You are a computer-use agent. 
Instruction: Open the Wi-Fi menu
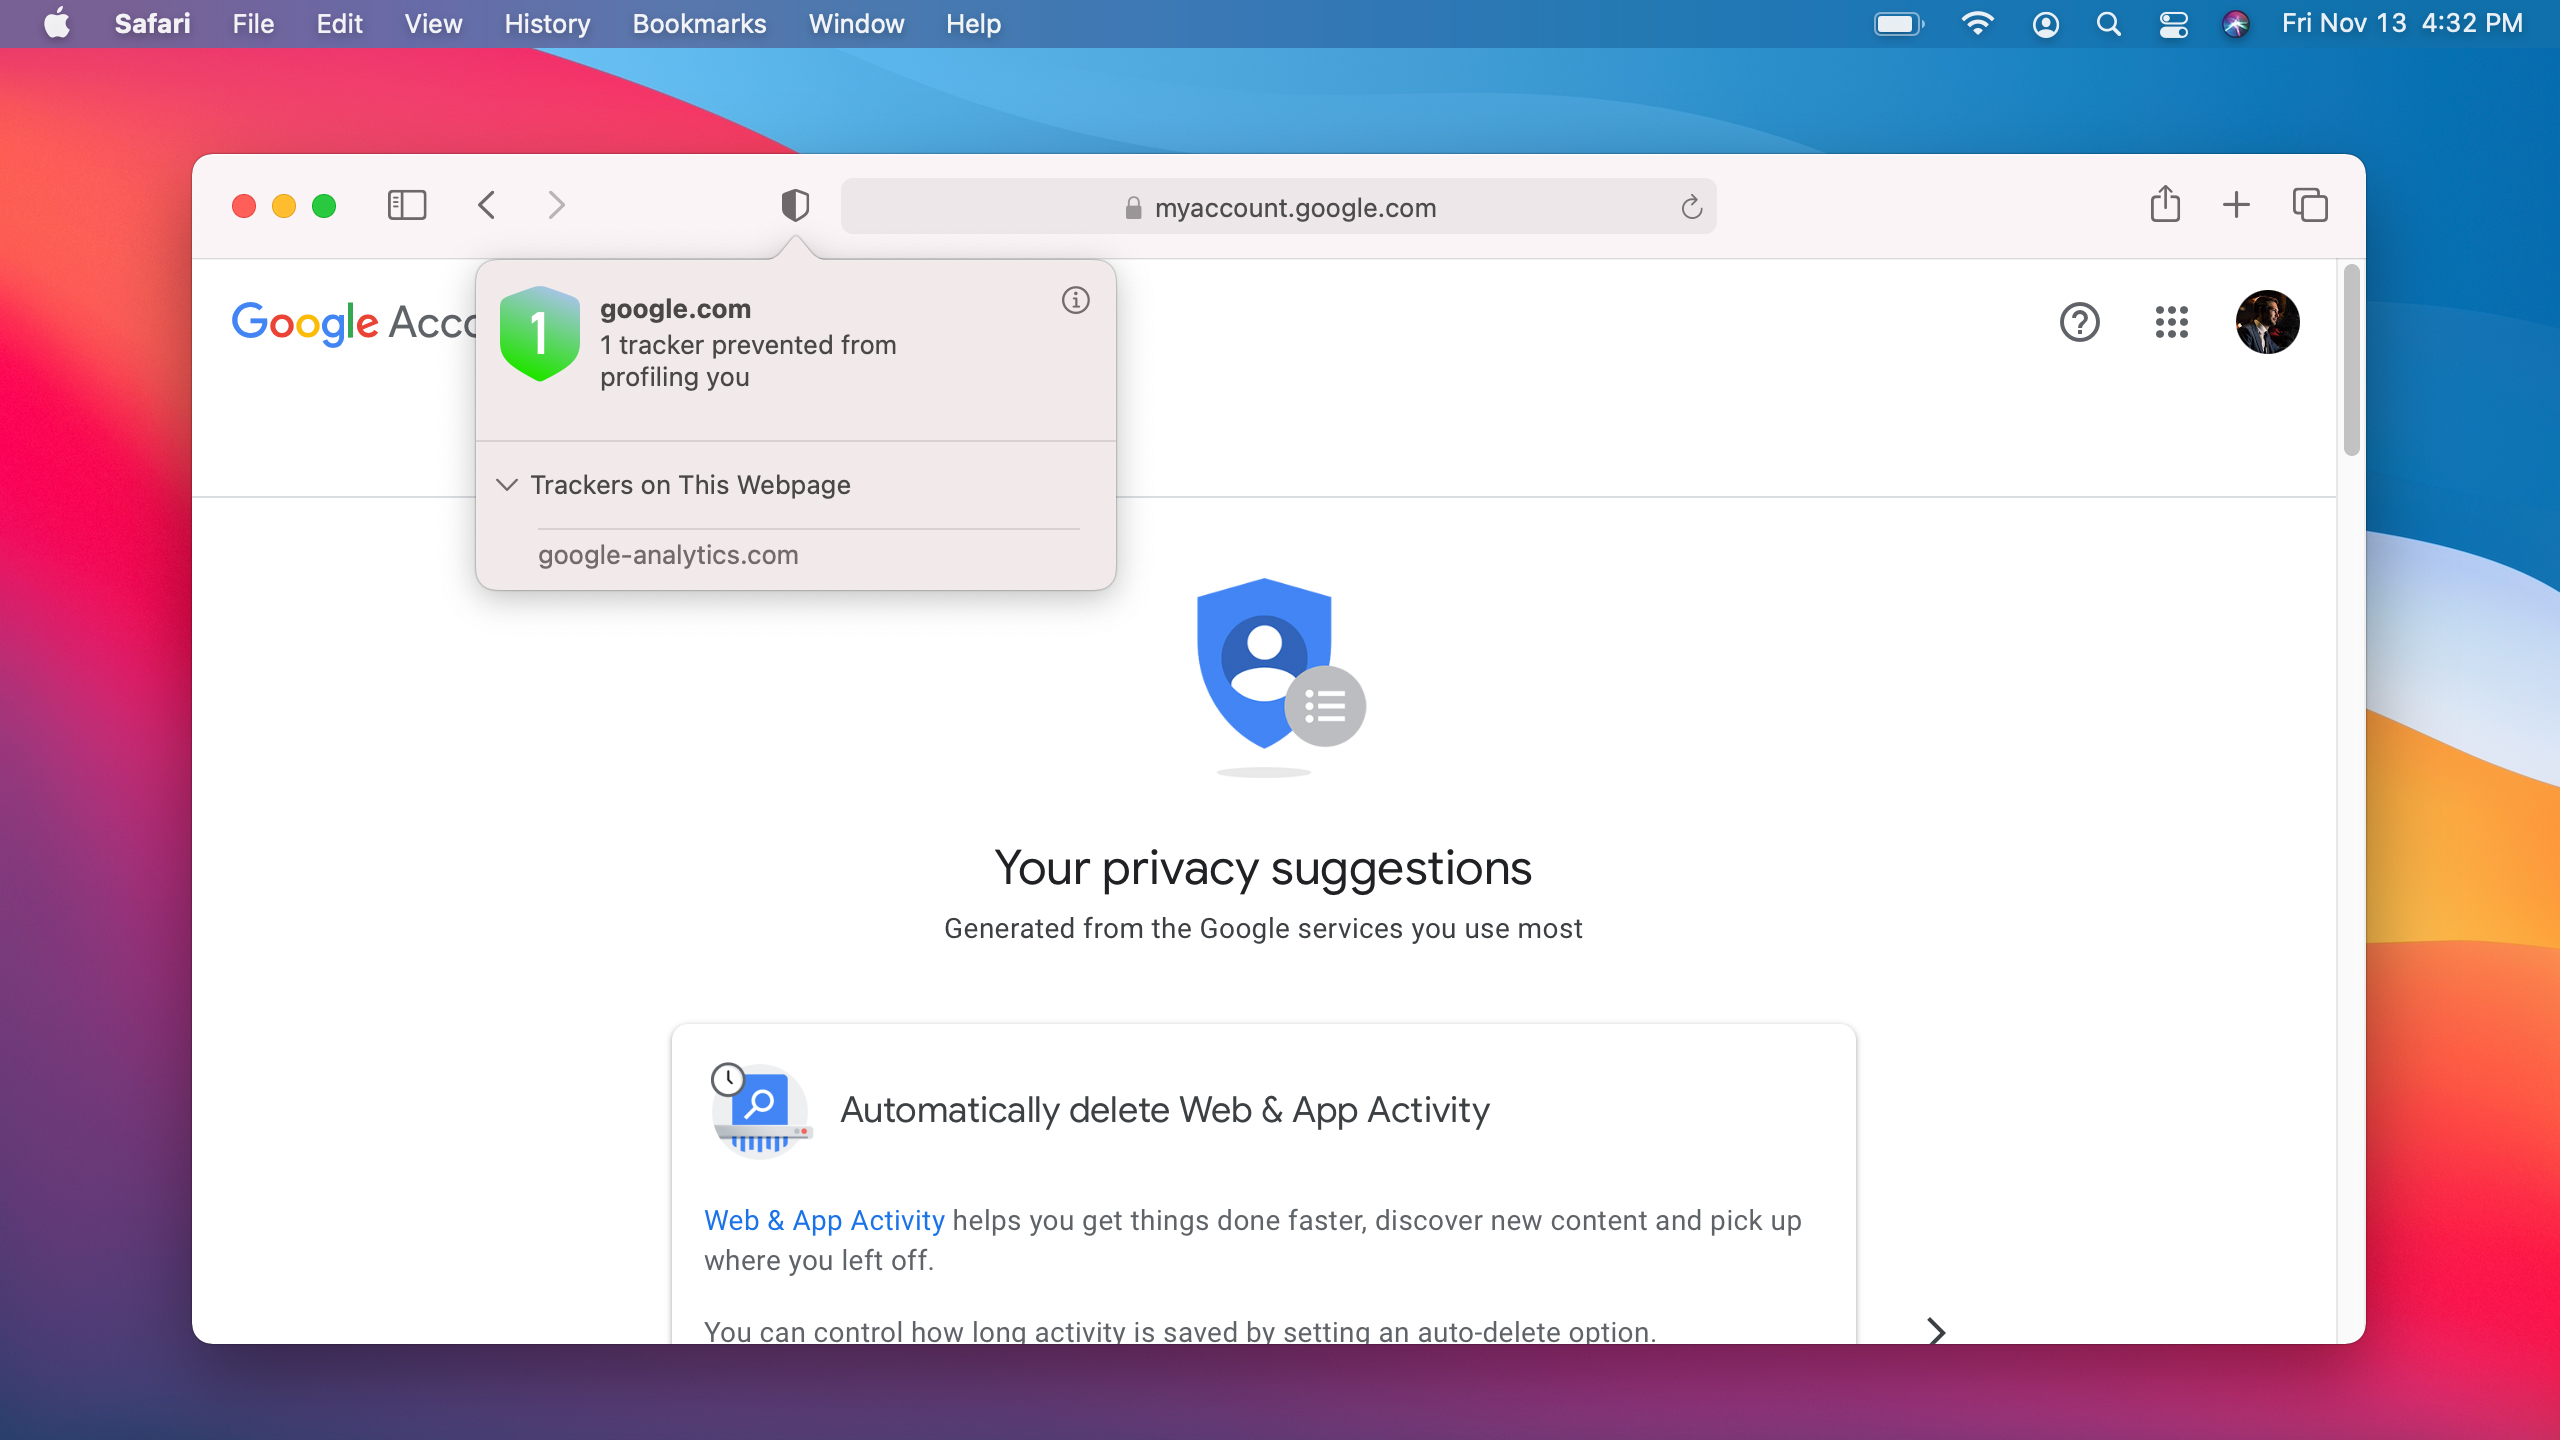coord(1977,23)
